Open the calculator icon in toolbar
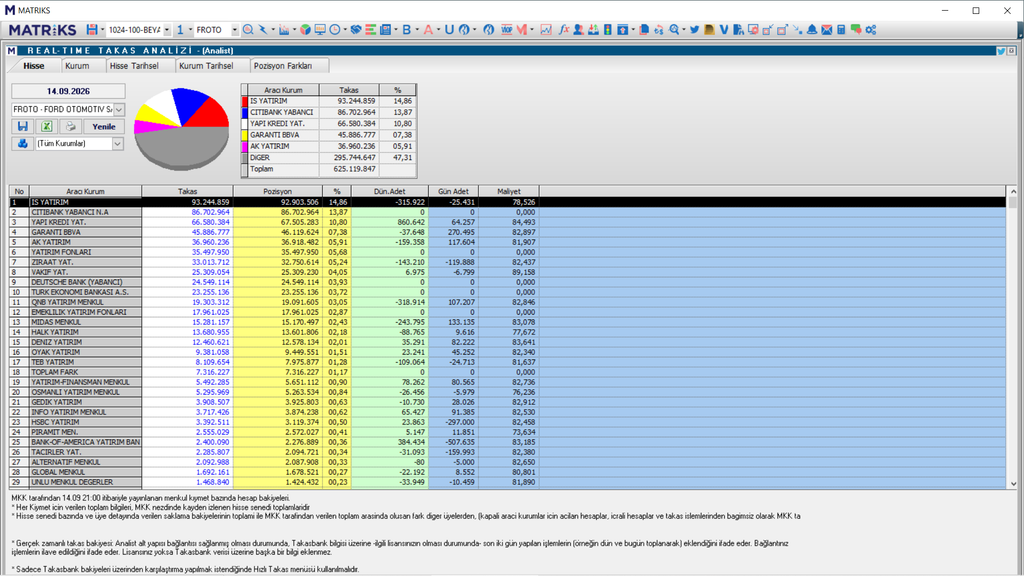Screen dimensions: 1024x576 841,30
